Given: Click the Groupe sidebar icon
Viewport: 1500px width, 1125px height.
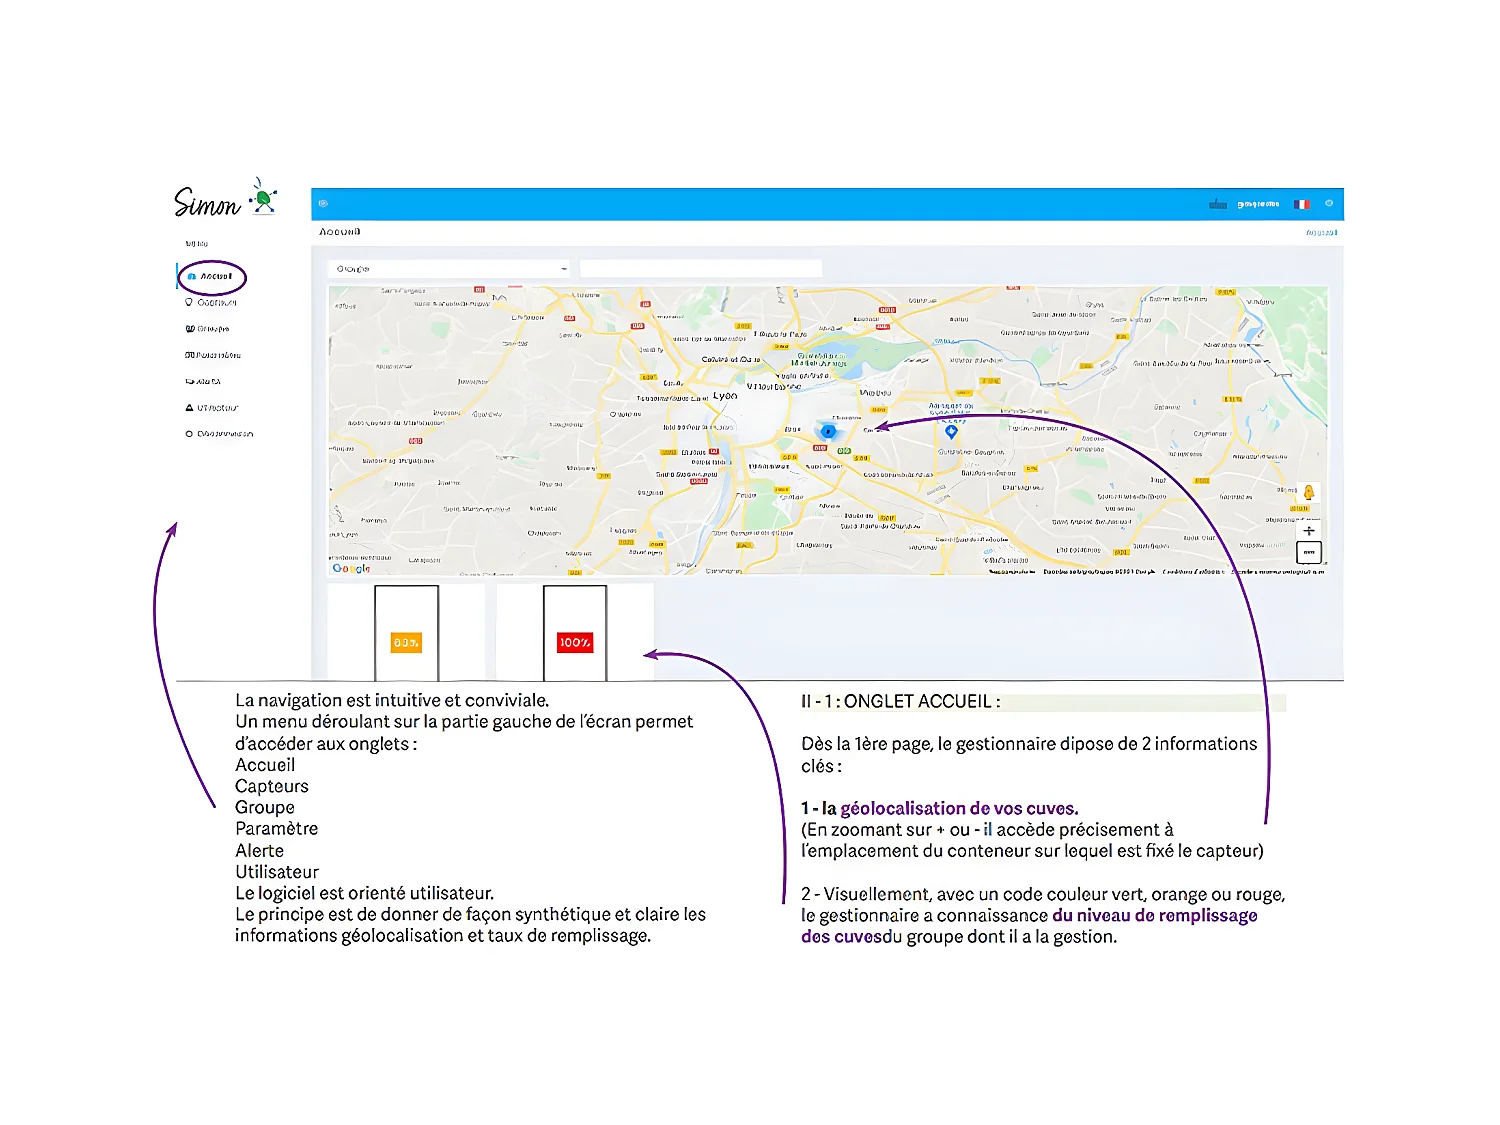Looking at the screenshot, I should [x=190, y=329].
